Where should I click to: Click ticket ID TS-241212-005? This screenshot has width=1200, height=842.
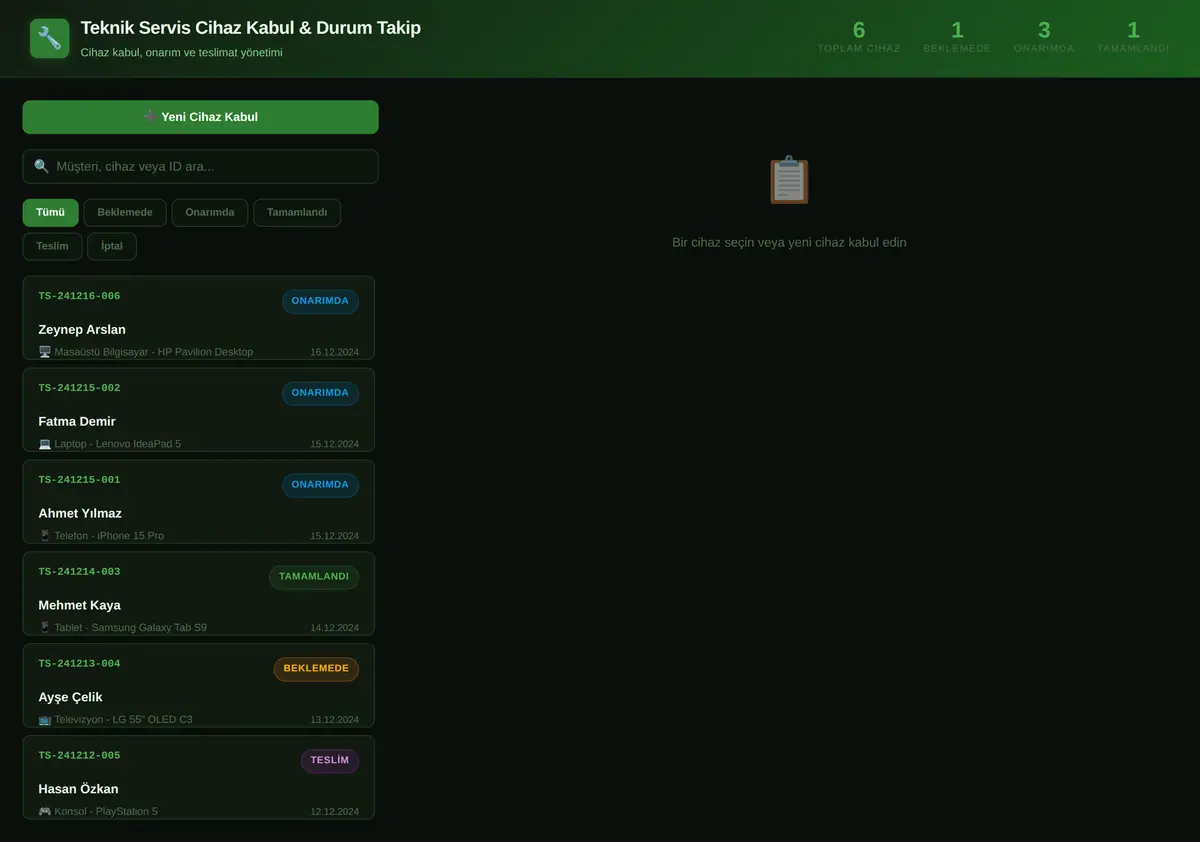79,756
